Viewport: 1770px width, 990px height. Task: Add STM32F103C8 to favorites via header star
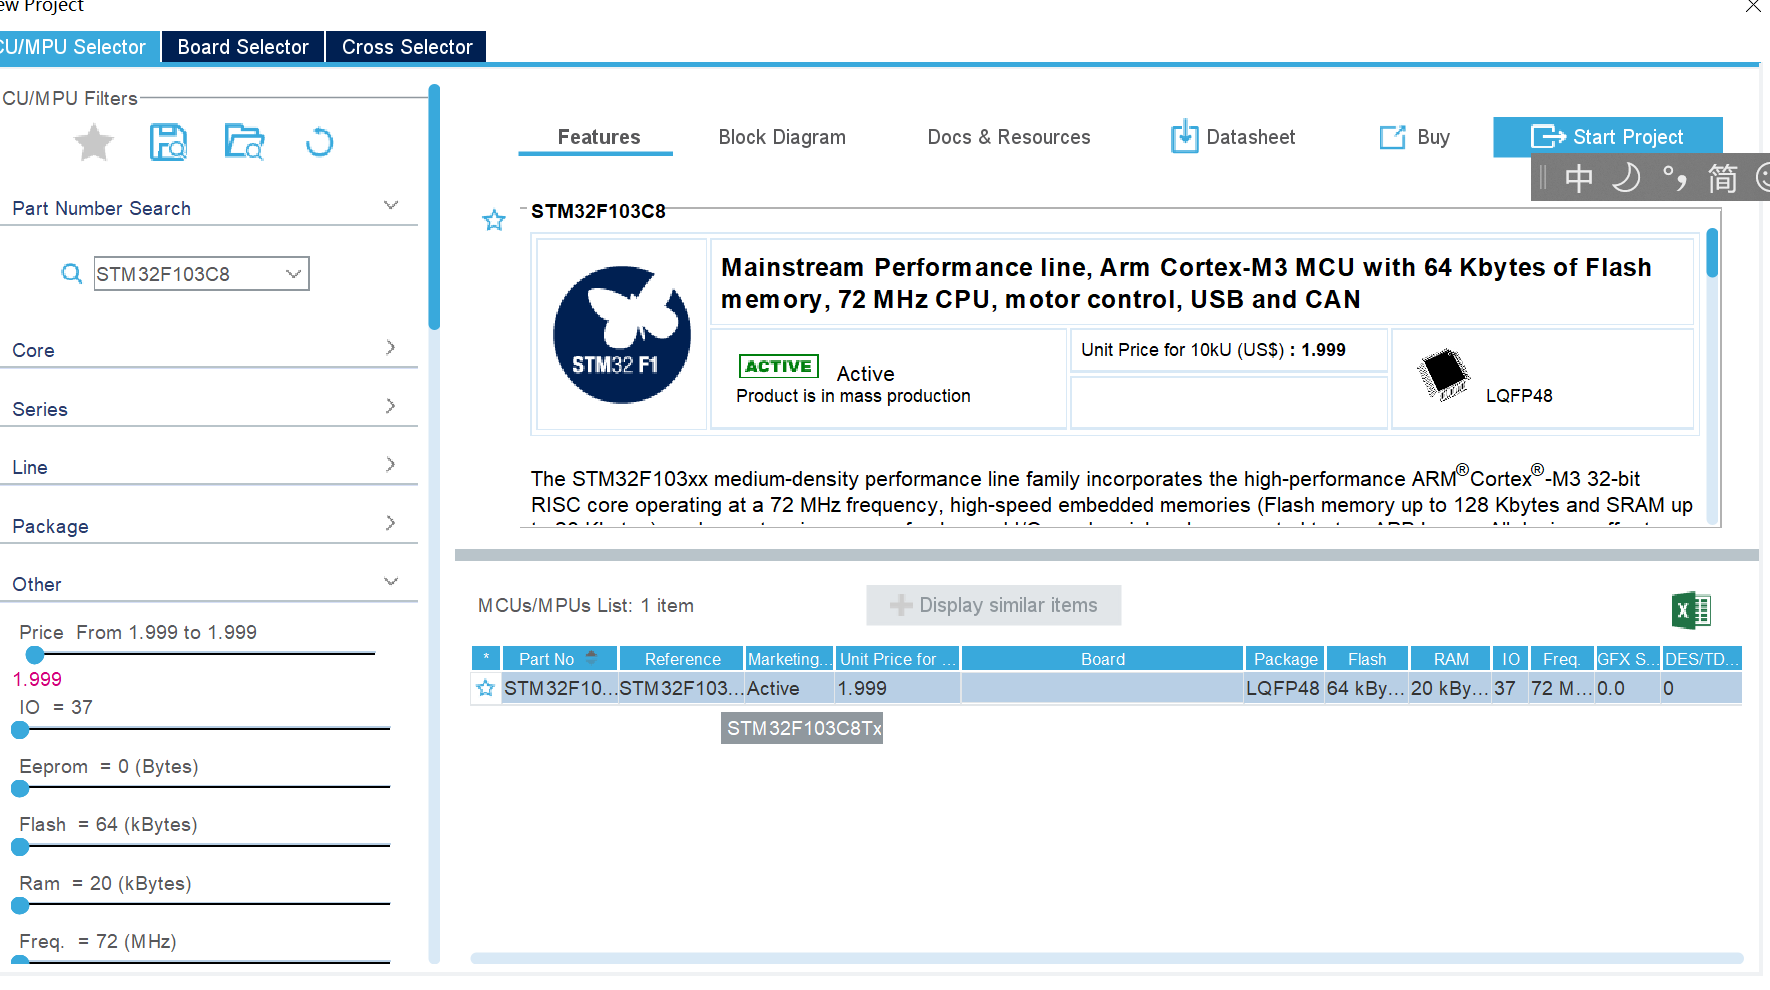[x=494, y=220]
